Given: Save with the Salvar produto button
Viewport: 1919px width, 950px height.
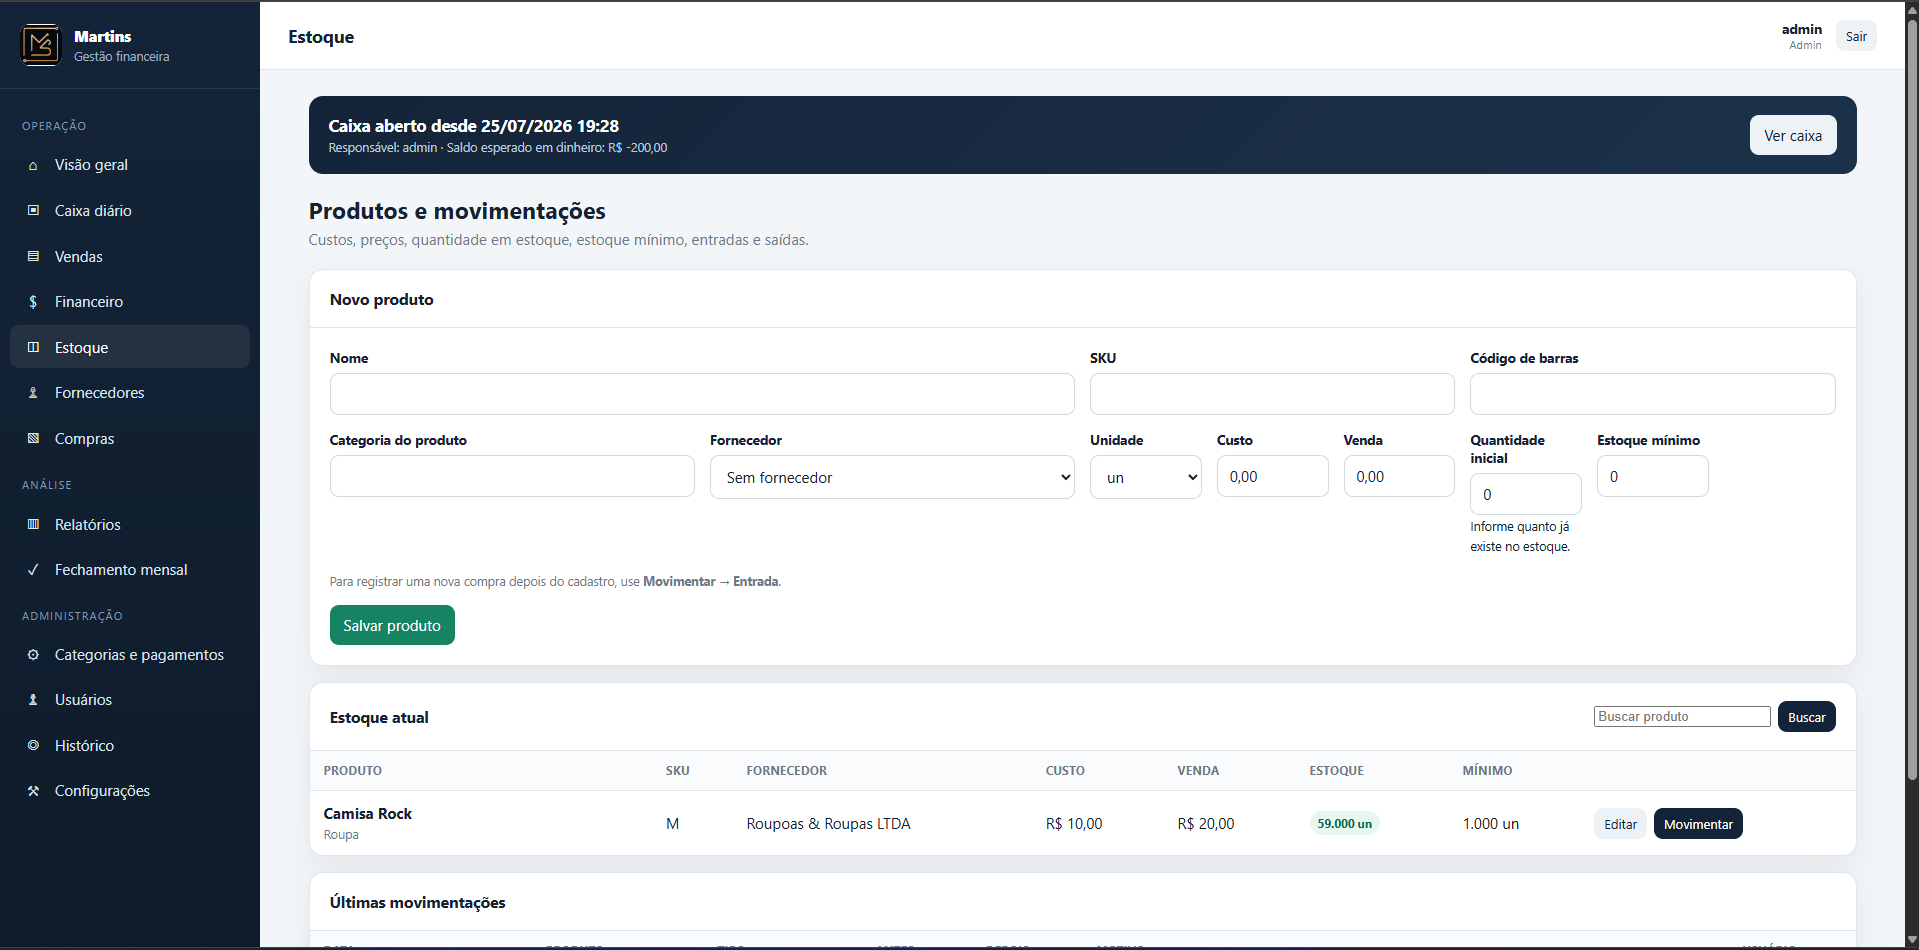Looking at the screenshot, I should coord(392,625).
